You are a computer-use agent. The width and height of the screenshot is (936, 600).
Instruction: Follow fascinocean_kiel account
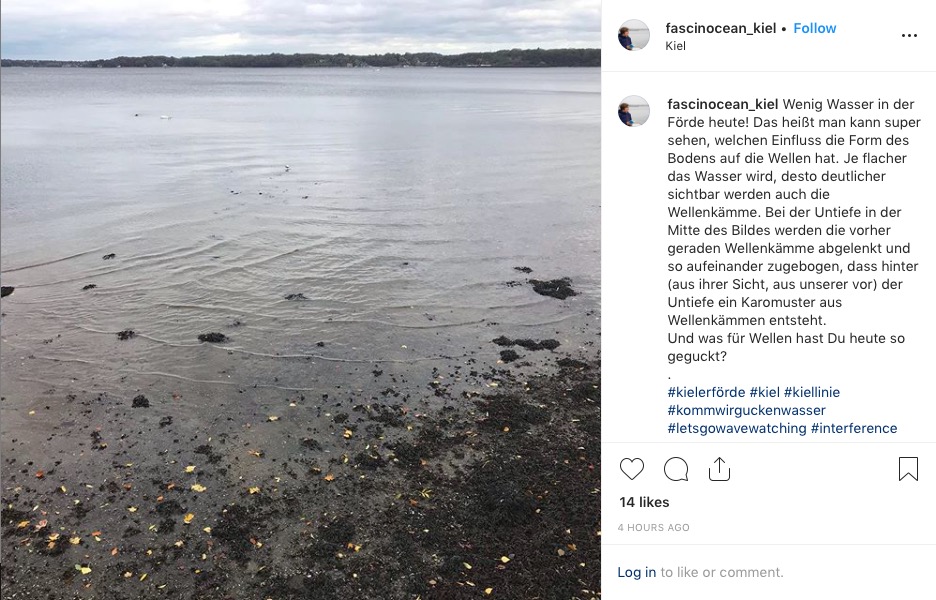[814, 28]
